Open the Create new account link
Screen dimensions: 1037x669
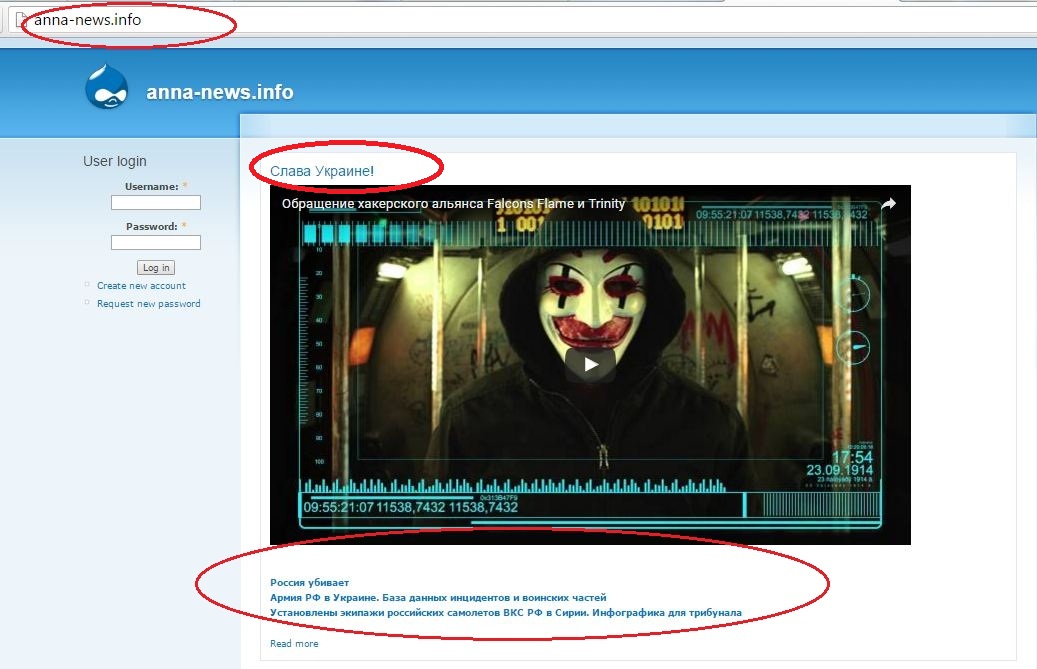click(x=141, y=286)
